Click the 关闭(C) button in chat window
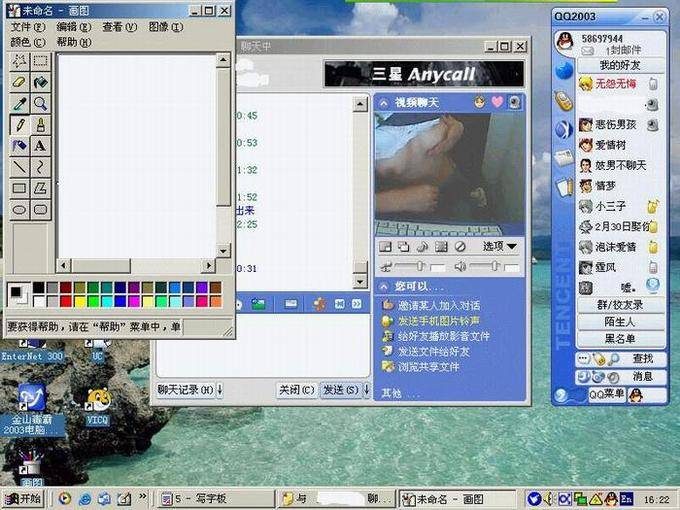 297,390
